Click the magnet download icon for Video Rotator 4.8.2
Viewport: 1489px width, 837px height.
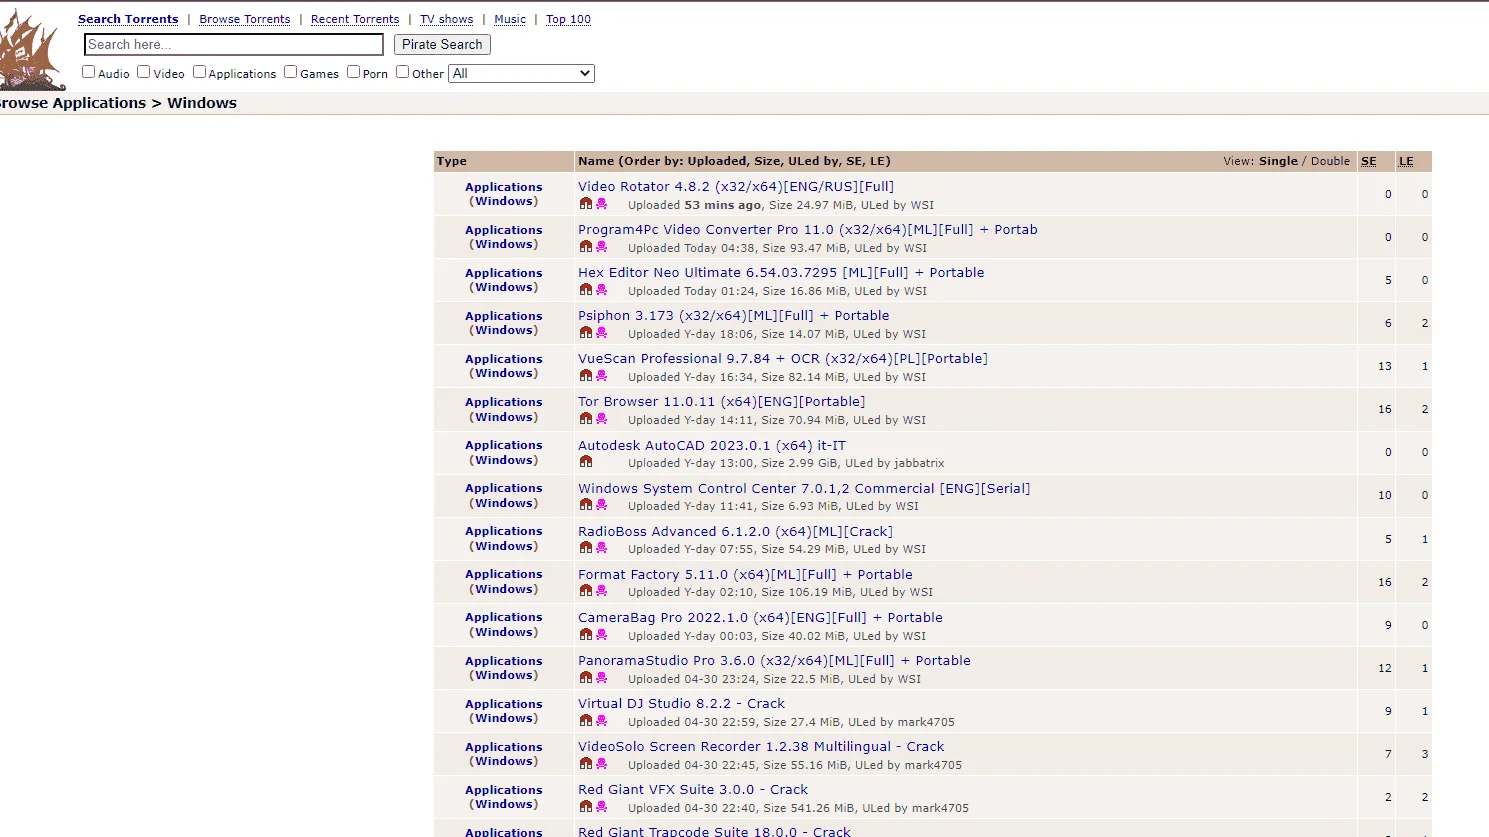click(x=586, y=204)
